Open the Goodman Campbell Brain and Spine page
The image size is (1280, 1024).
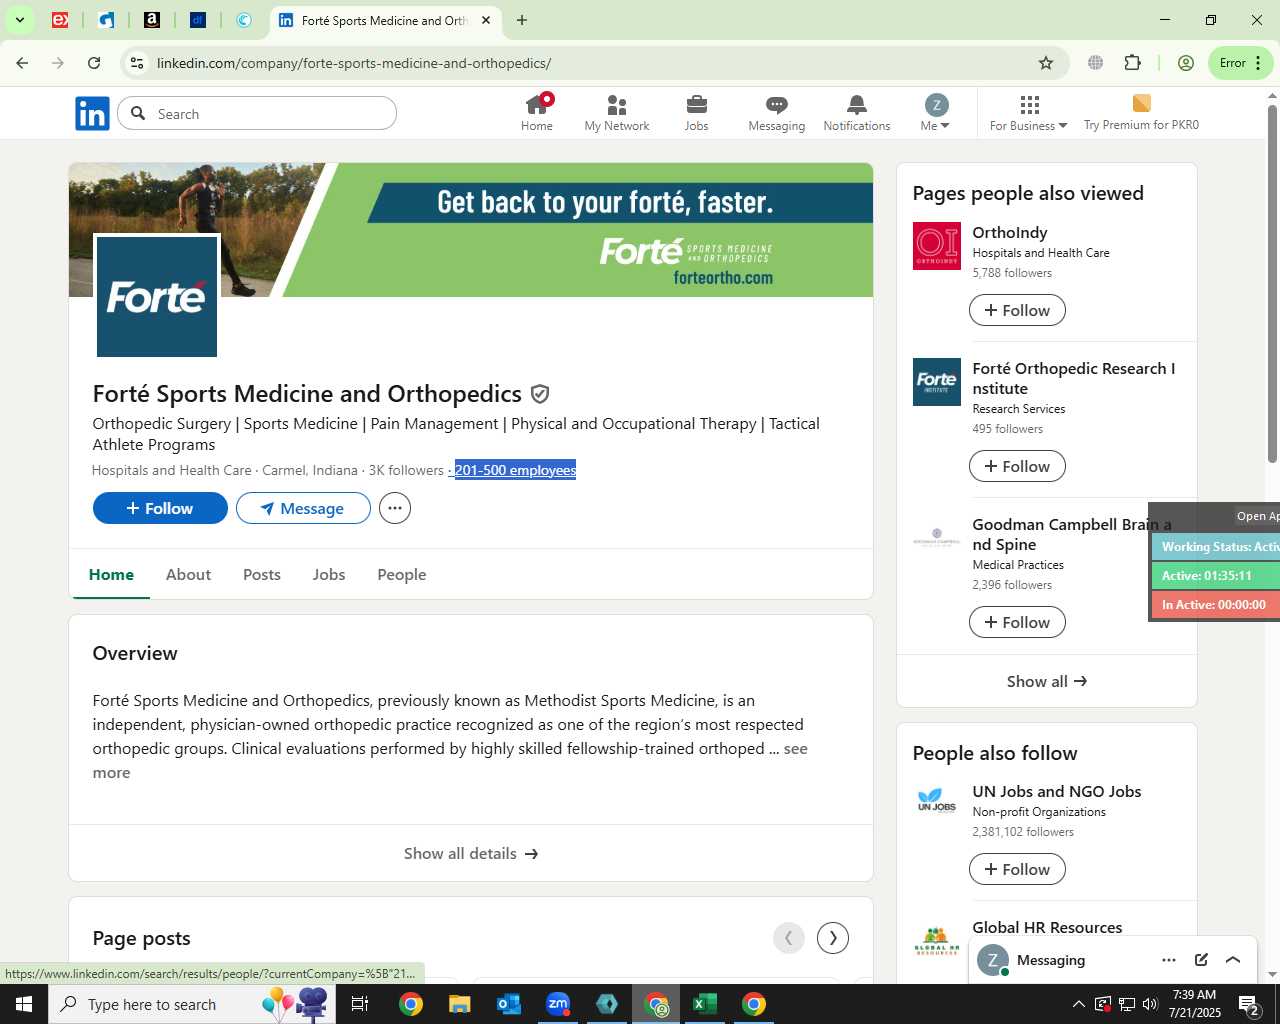[1072, 534]
